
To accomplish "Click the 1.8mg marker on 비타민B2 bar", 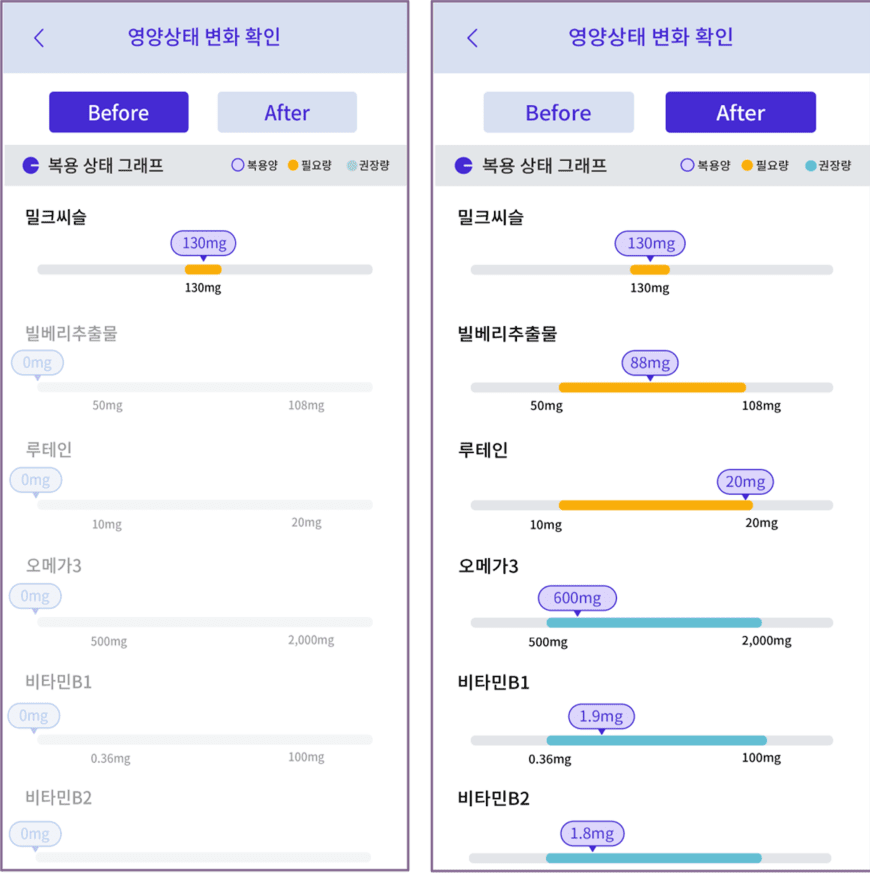I will coord(592,832).
